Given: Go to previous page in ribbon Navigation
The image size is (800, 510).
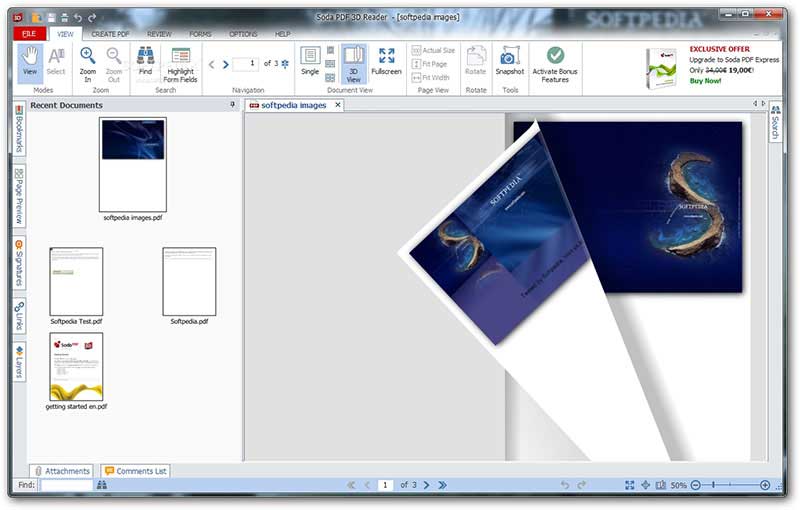Looking at the screenshot, I should point(212,64).
